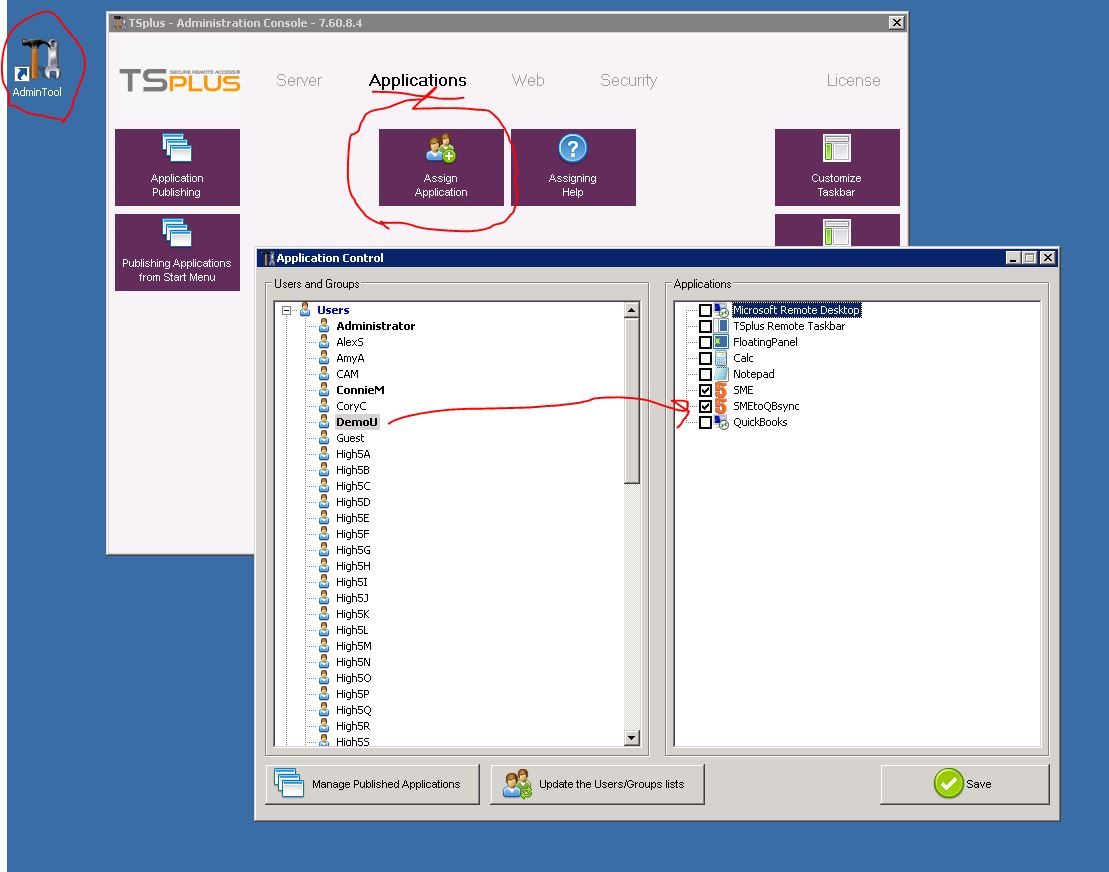The width and height of the screenshot is (1109, 872).
Task: Click the Application Control title bar icon
Action: point(267,258)
